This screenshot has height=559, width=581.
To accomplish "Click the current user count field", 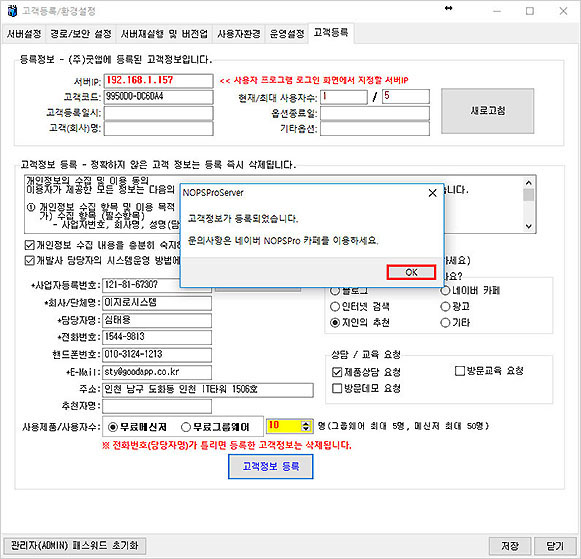I will (343, 97).
